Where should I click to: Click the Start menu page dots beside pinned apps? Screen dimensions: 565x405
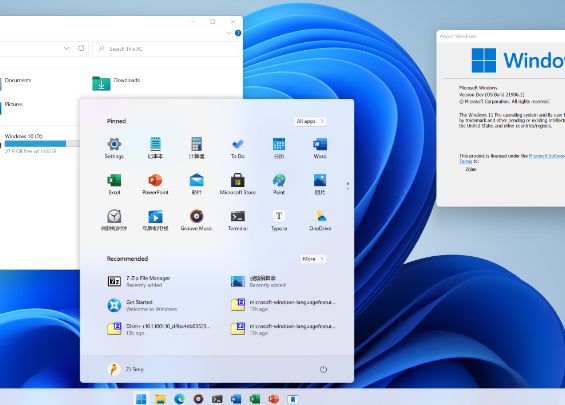[348, 186]
